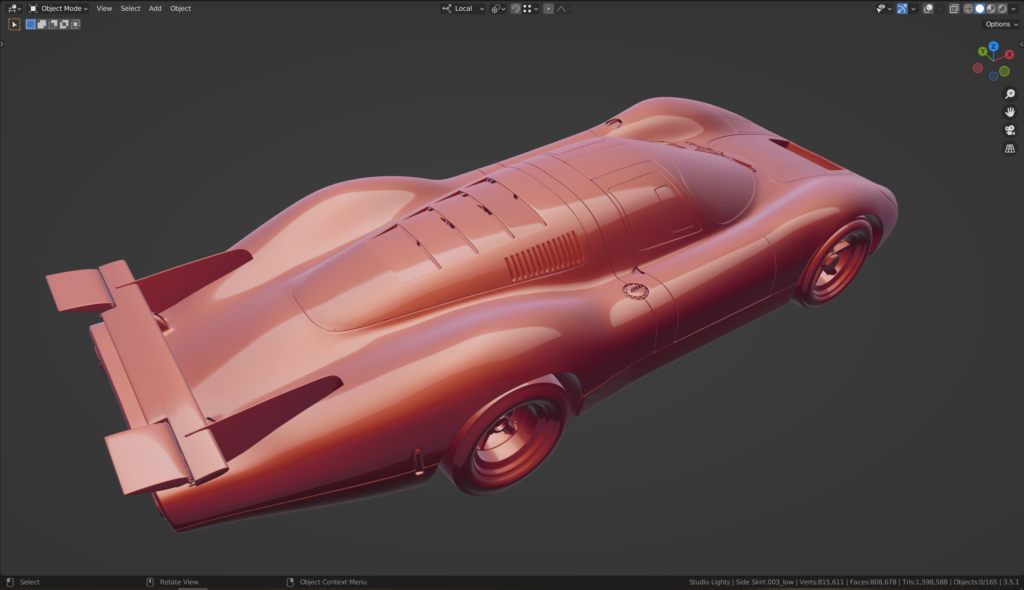This screenshot has height=590, width=1024.
Task: Switch to Wireframe shading
Action: [x=968, y=8]
